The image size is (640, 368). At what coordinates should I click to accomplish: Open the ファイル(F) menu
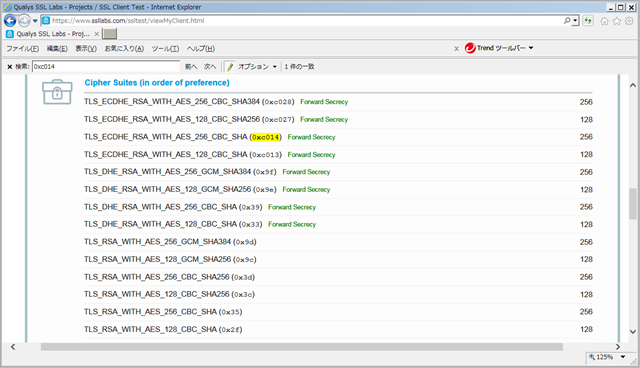22,49
